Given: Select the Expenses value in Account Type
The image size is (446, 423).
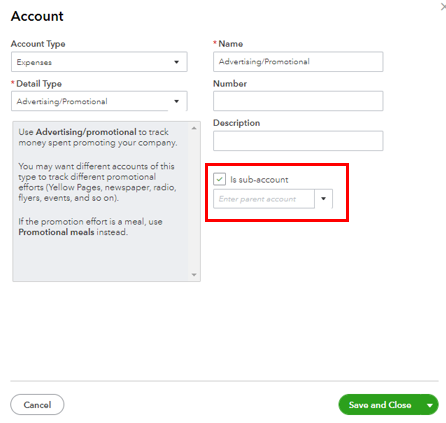Looking at the screenshot, I should click(x=34, y=62).
